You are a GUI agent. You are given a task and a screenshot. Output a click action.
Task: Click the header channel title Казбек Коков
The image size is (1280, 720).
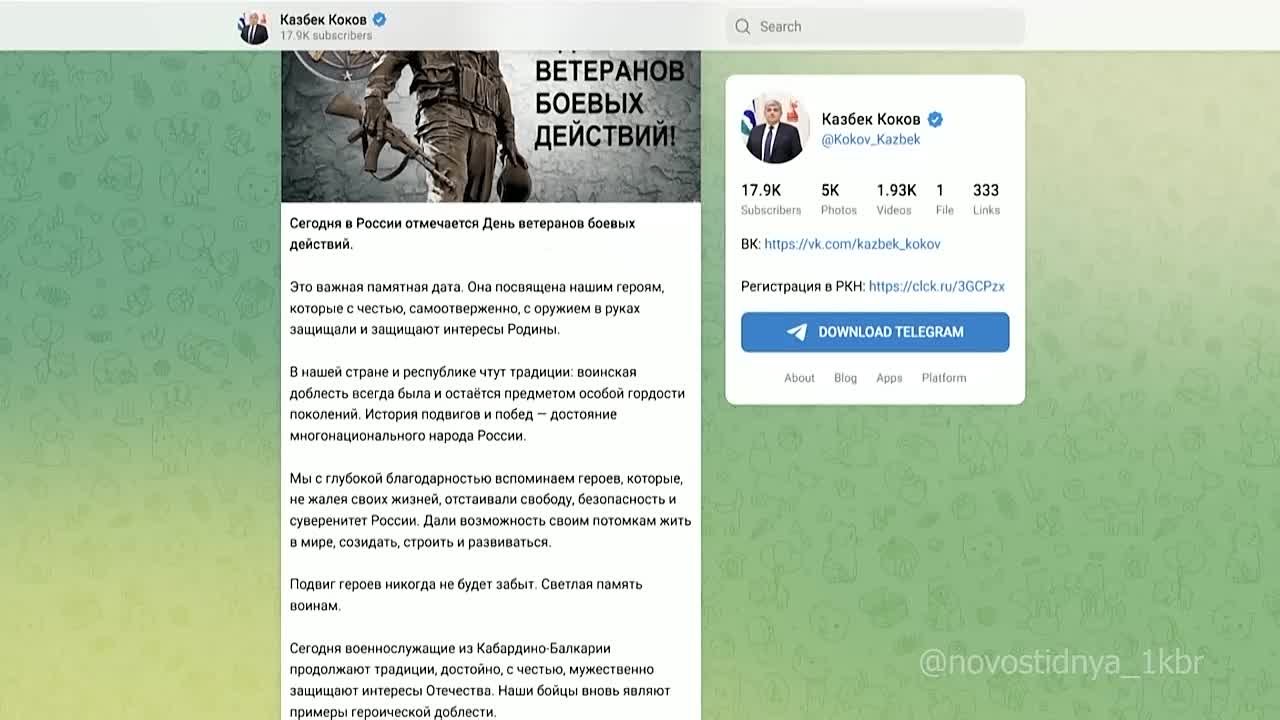pos(323,19)
